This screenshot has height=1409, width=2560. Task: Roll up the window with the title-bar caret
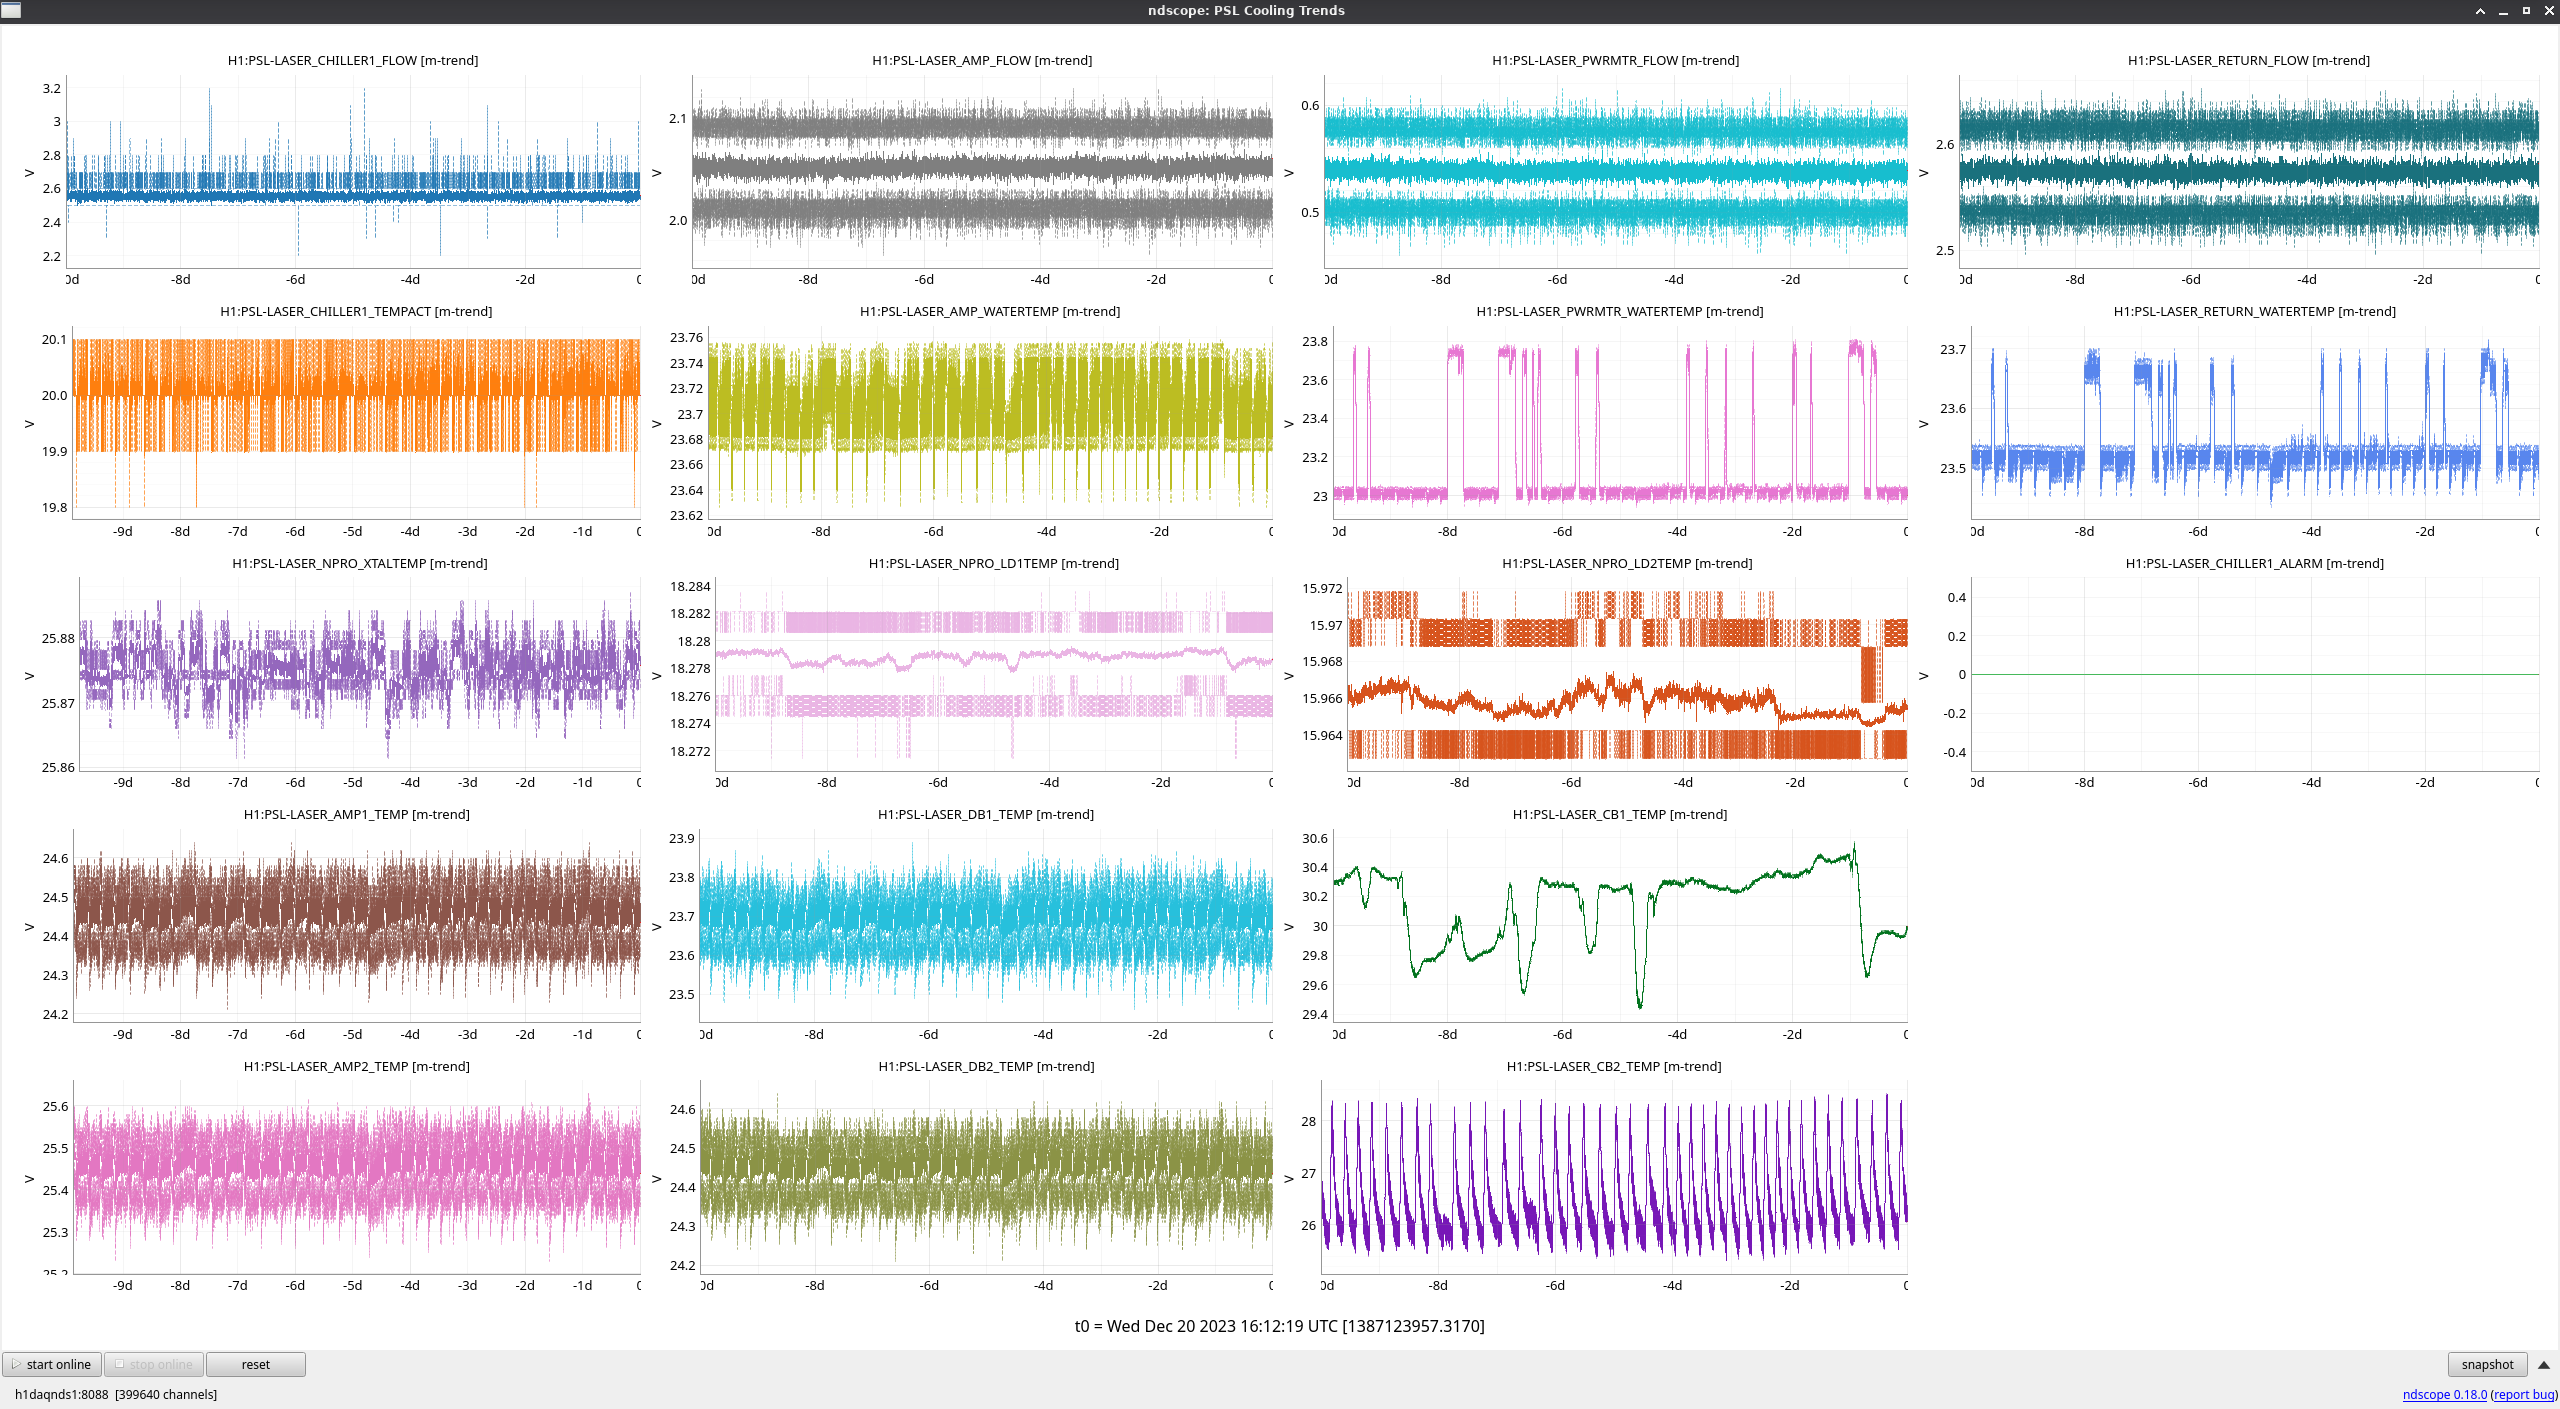(2480, 11)
